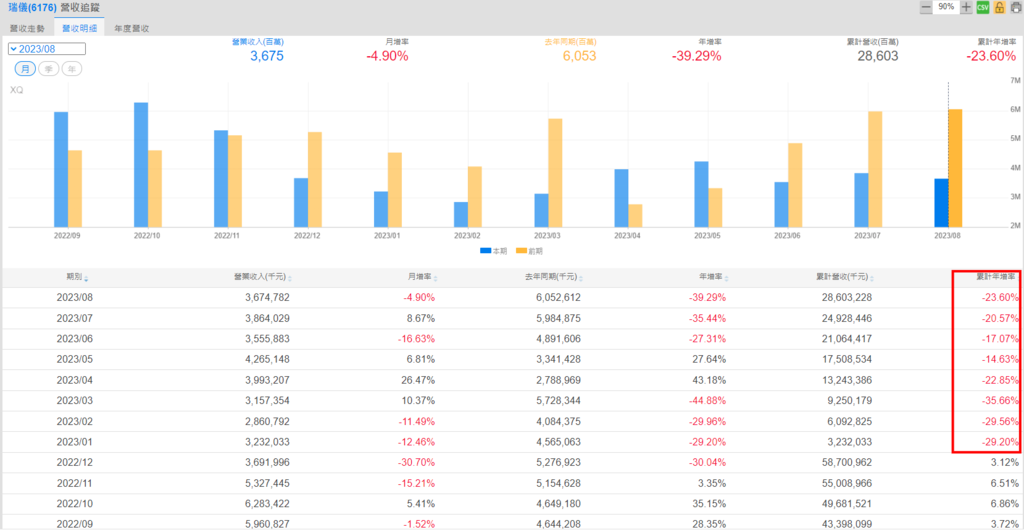Print the page with printer icon
The height and width of the screenshot is (530, 1024).
(x=1016, y=7)
